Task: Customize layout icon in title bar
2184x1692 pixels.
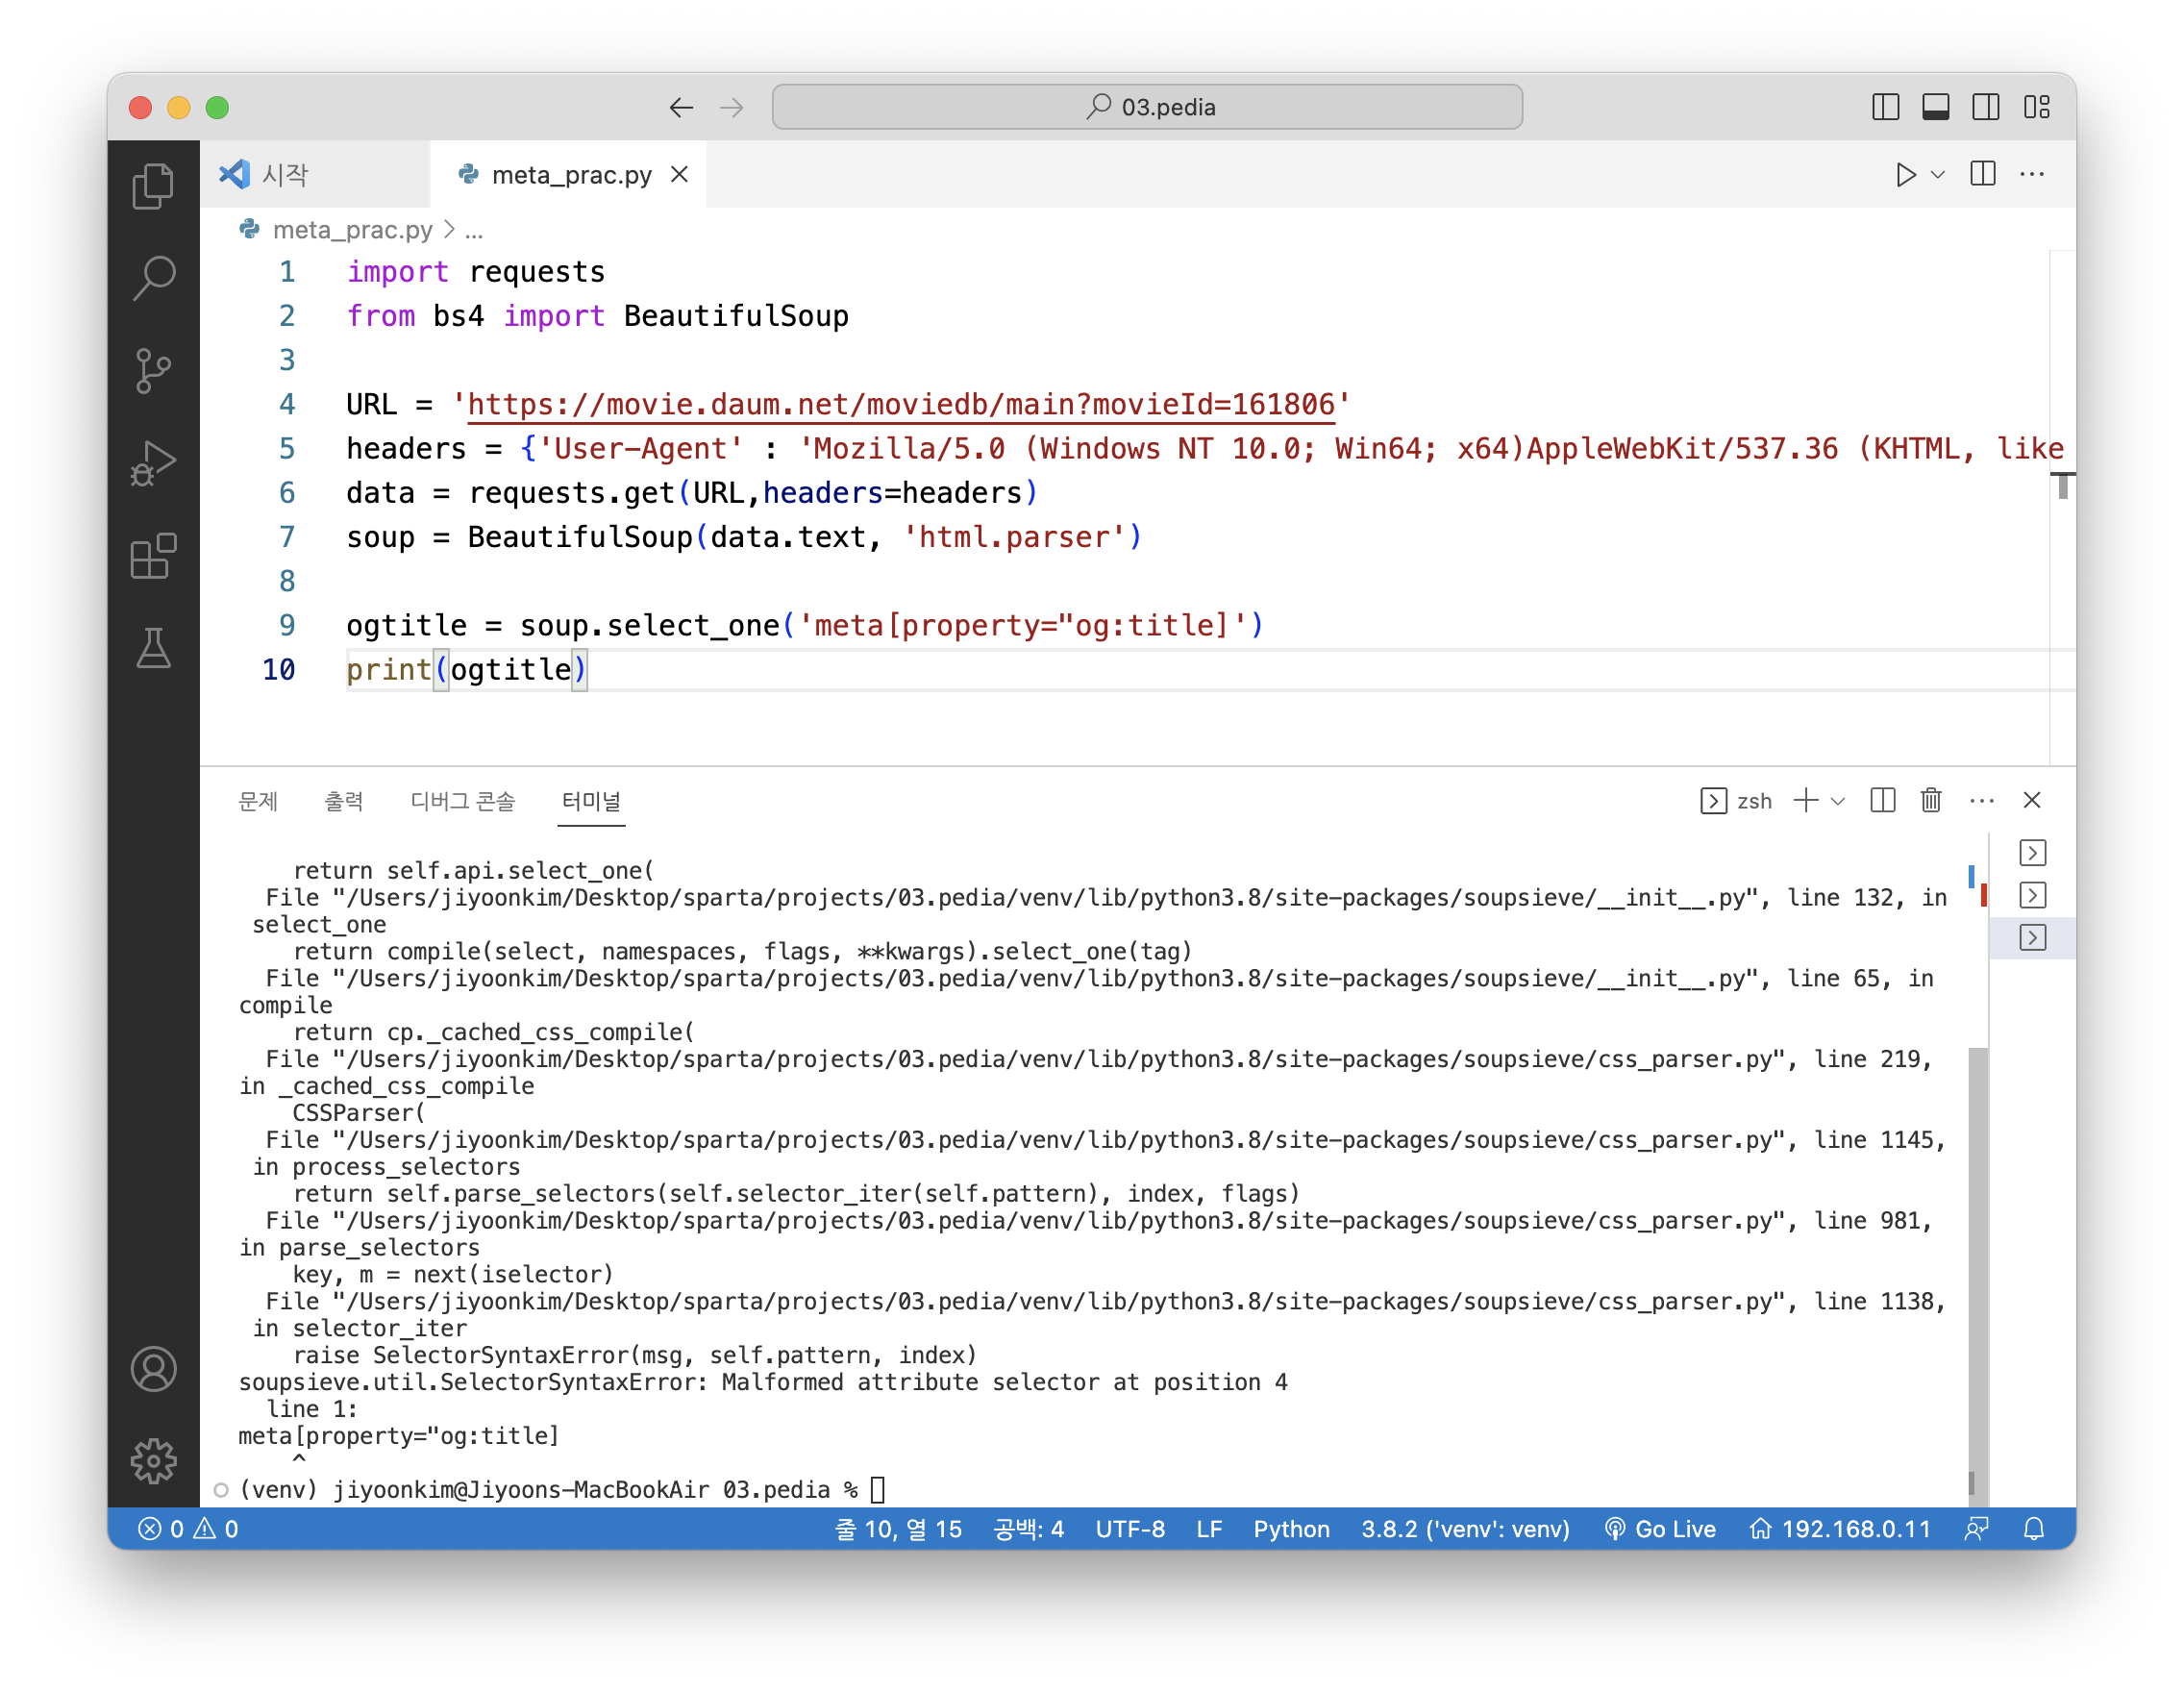Action: pyautogui.click(x=2036, y=107)
